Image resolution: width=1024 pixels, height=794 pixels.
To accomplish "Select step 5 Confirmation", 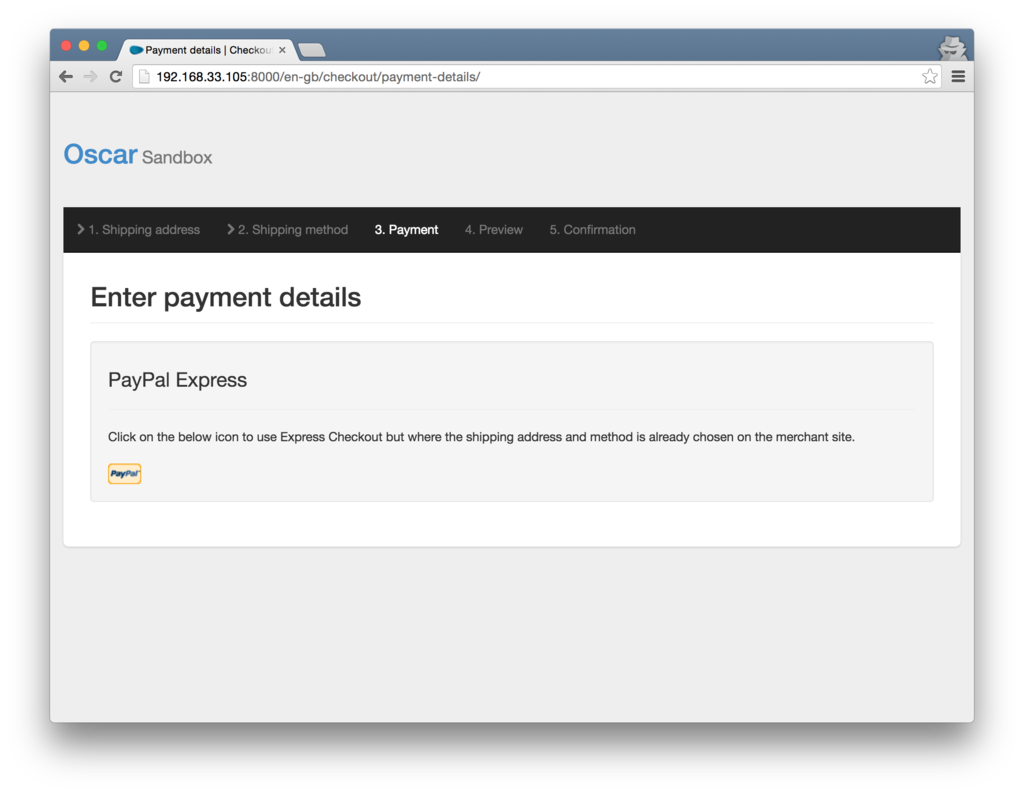I will pyautogui.click(x=592, y=230).
